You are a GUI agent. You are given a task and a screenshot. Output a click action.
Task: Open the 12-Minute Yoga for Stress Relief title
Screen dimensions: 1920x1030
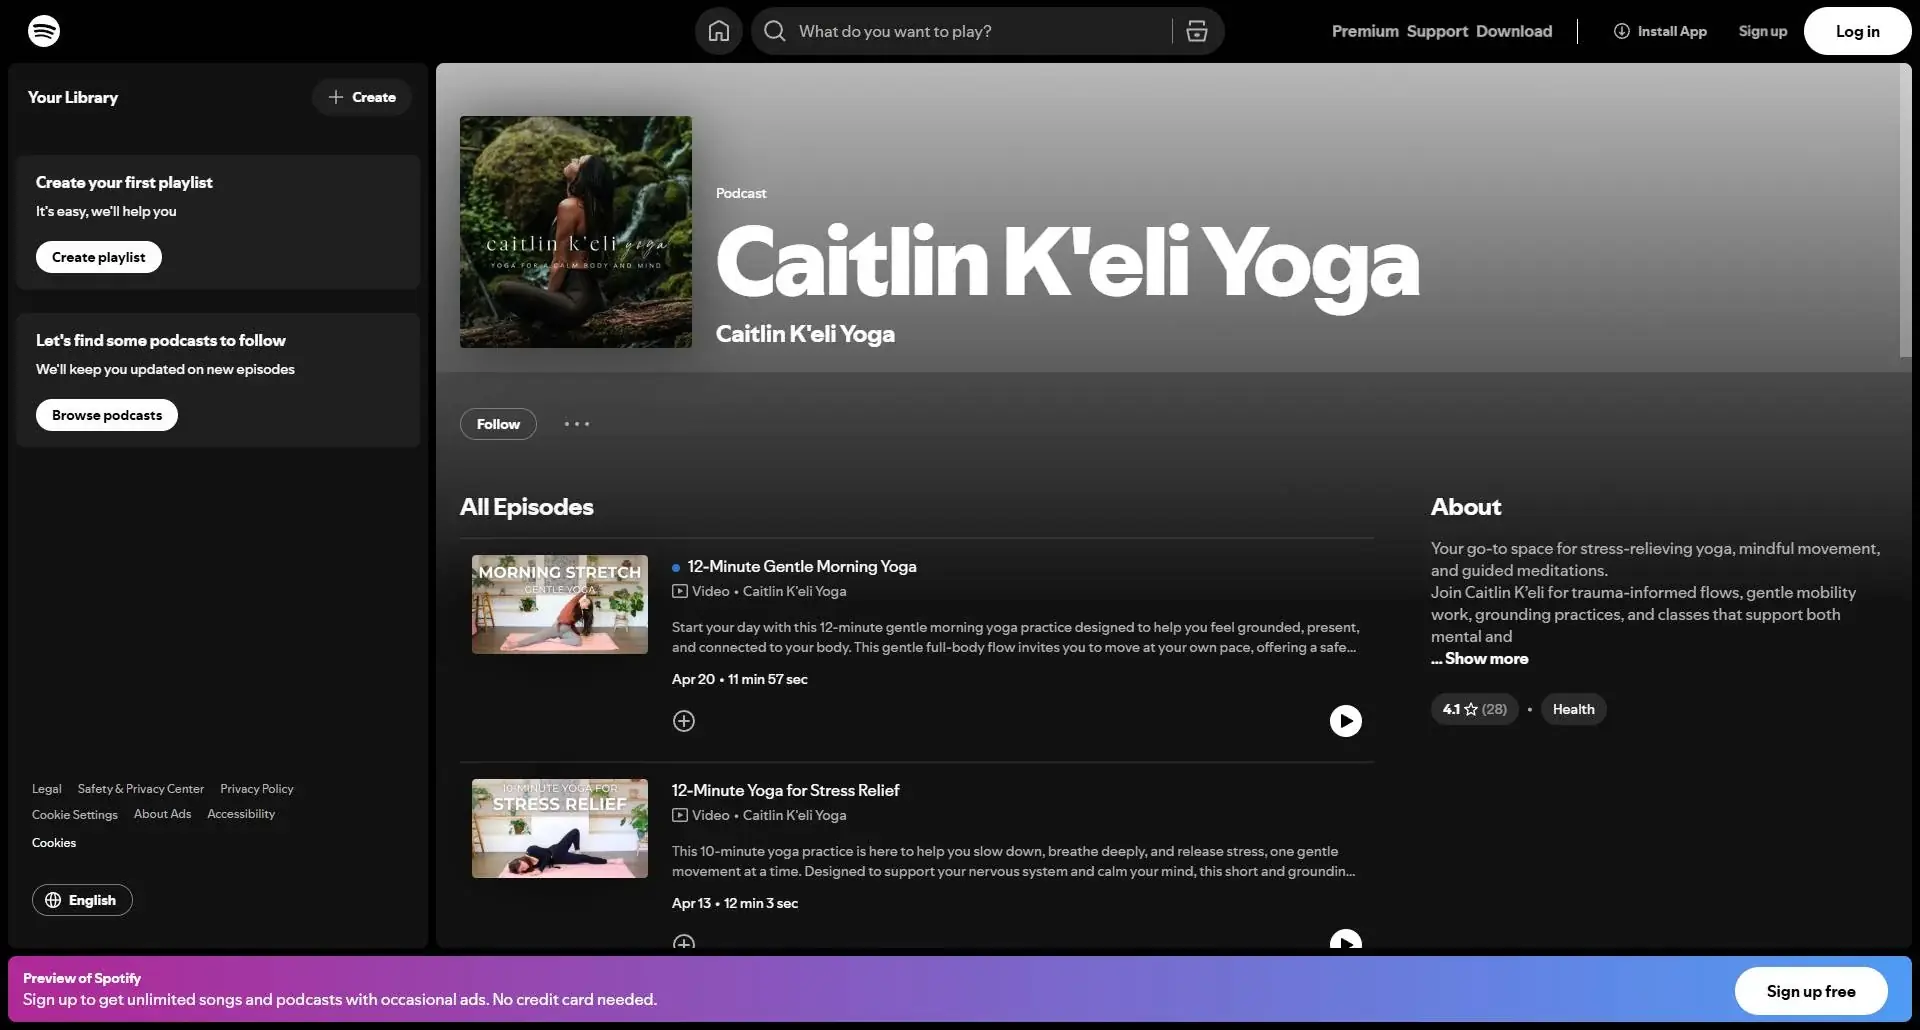pyautogui.click(x=785, y=791)
